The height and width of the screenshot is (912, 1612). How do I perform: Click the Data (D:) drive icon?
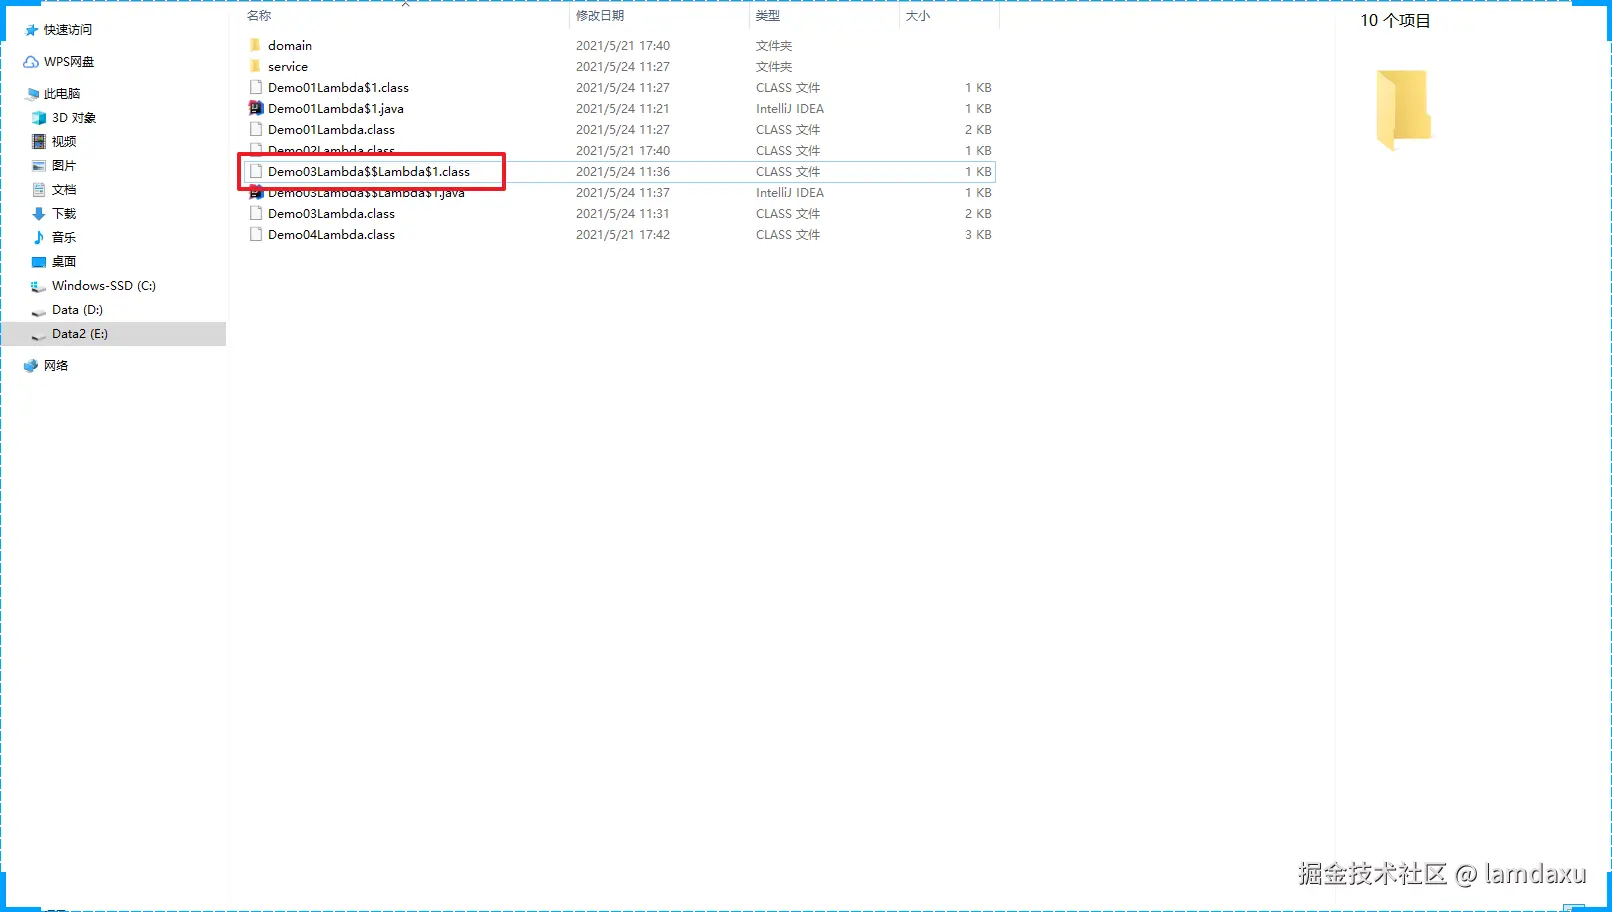click(39, 311)
